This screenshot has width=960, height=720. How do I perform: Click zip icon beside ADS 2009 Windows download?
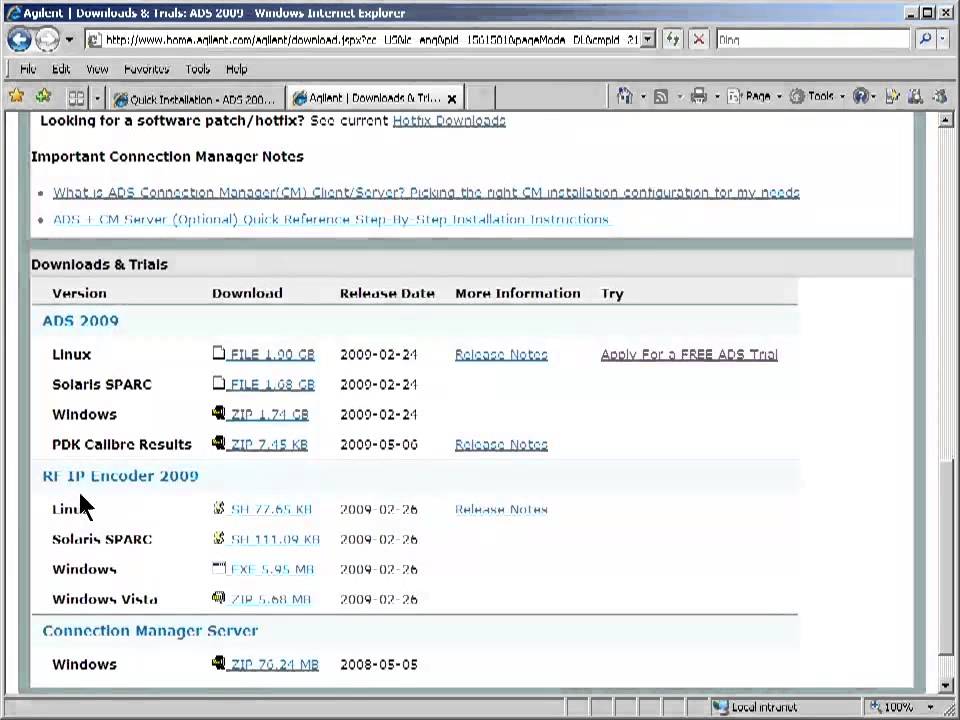[x=219, y=413]
